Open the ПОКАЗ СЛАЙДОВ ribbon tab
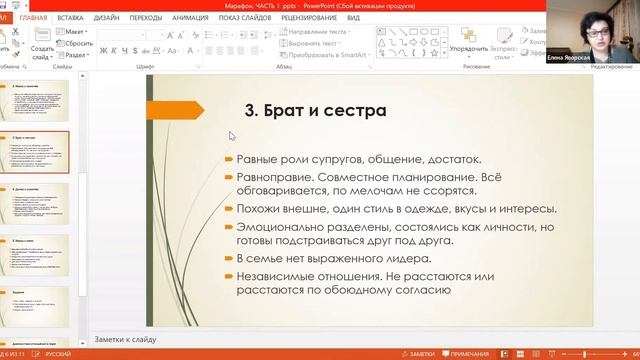The image size is (640, 360). (x=245, y=18)
